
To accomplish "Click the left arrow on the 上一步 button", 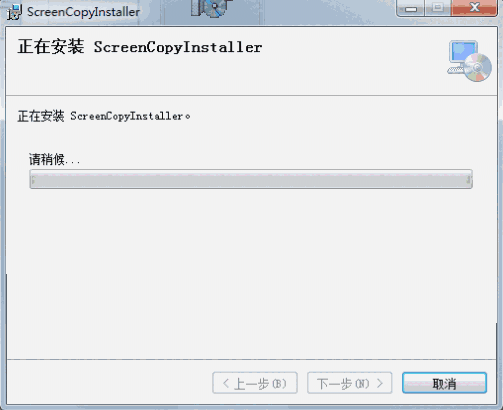I will [x=226, y=383].
